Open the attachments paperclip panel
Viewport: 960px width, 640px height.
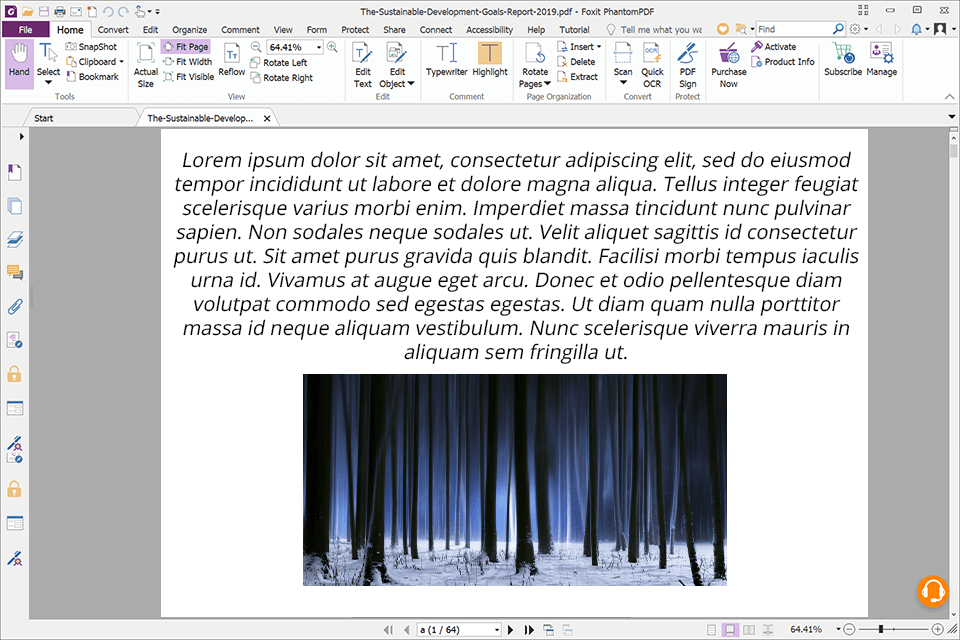pos(15,306)
